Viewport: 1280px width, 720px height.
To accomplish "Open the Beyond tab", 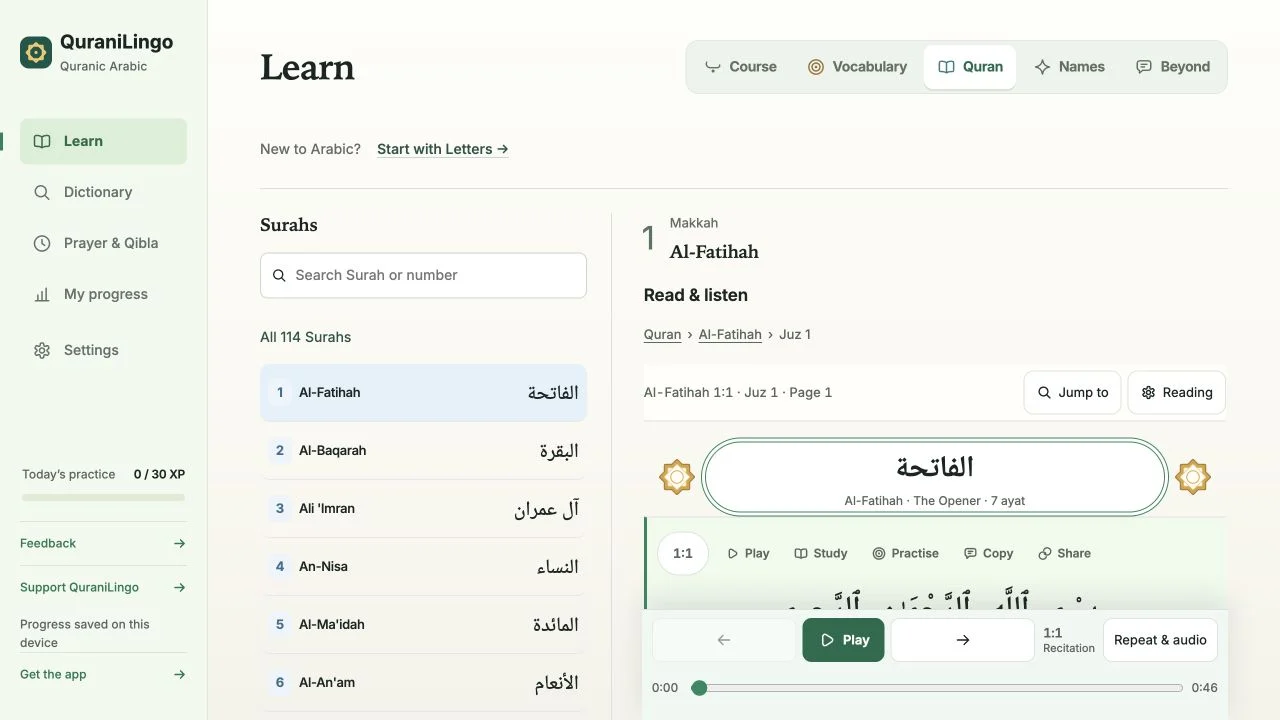I will (1173, 67).
